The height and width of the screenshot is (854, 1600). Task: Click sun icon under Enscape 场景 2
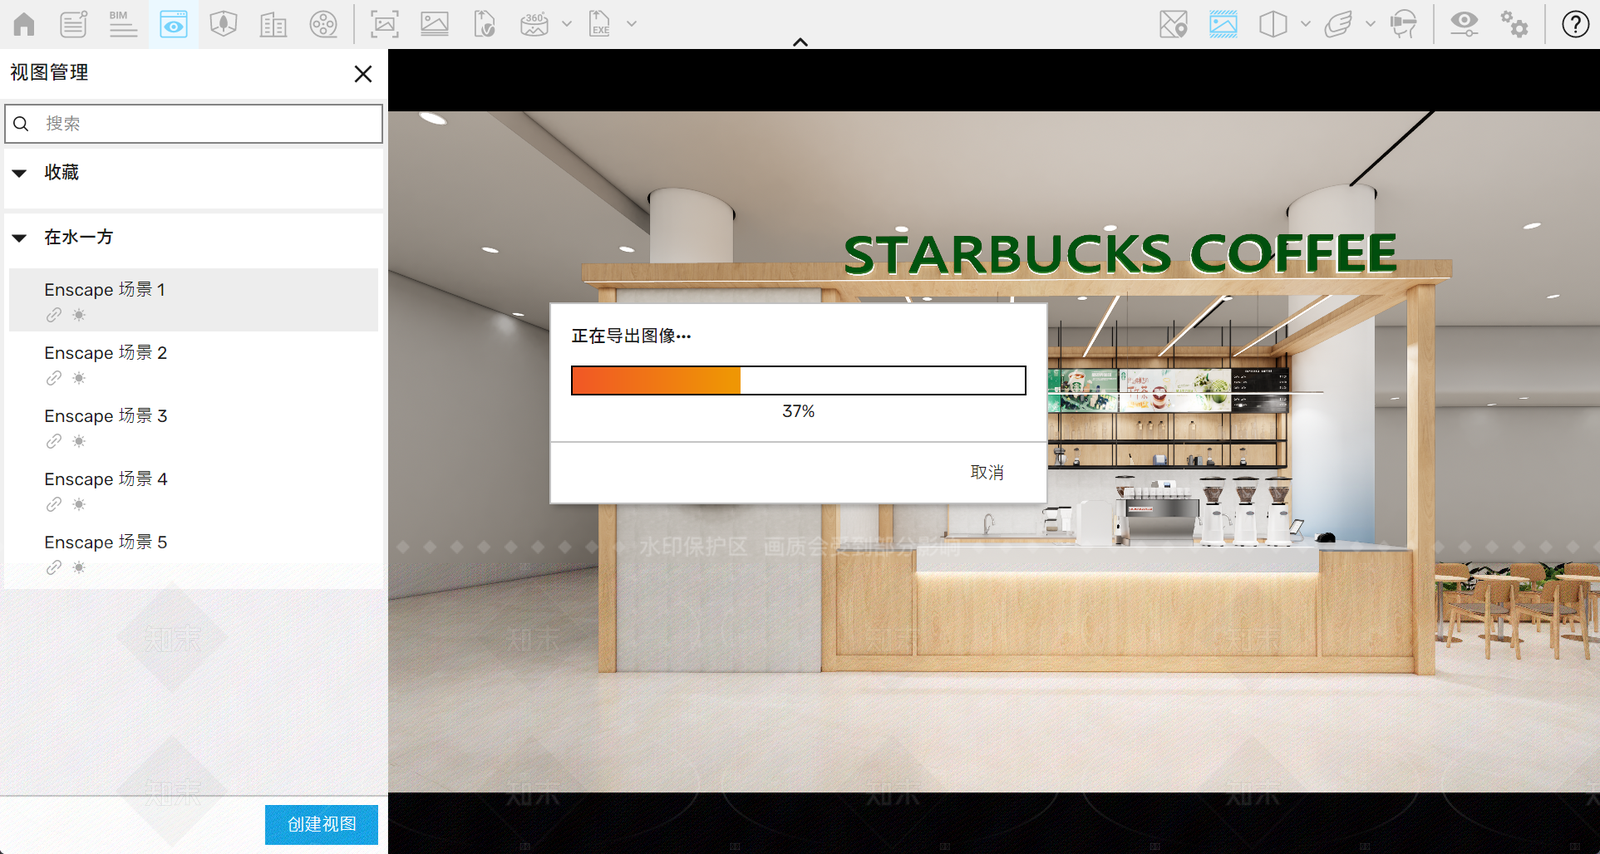pyautogui.click(x=79, y=378)
